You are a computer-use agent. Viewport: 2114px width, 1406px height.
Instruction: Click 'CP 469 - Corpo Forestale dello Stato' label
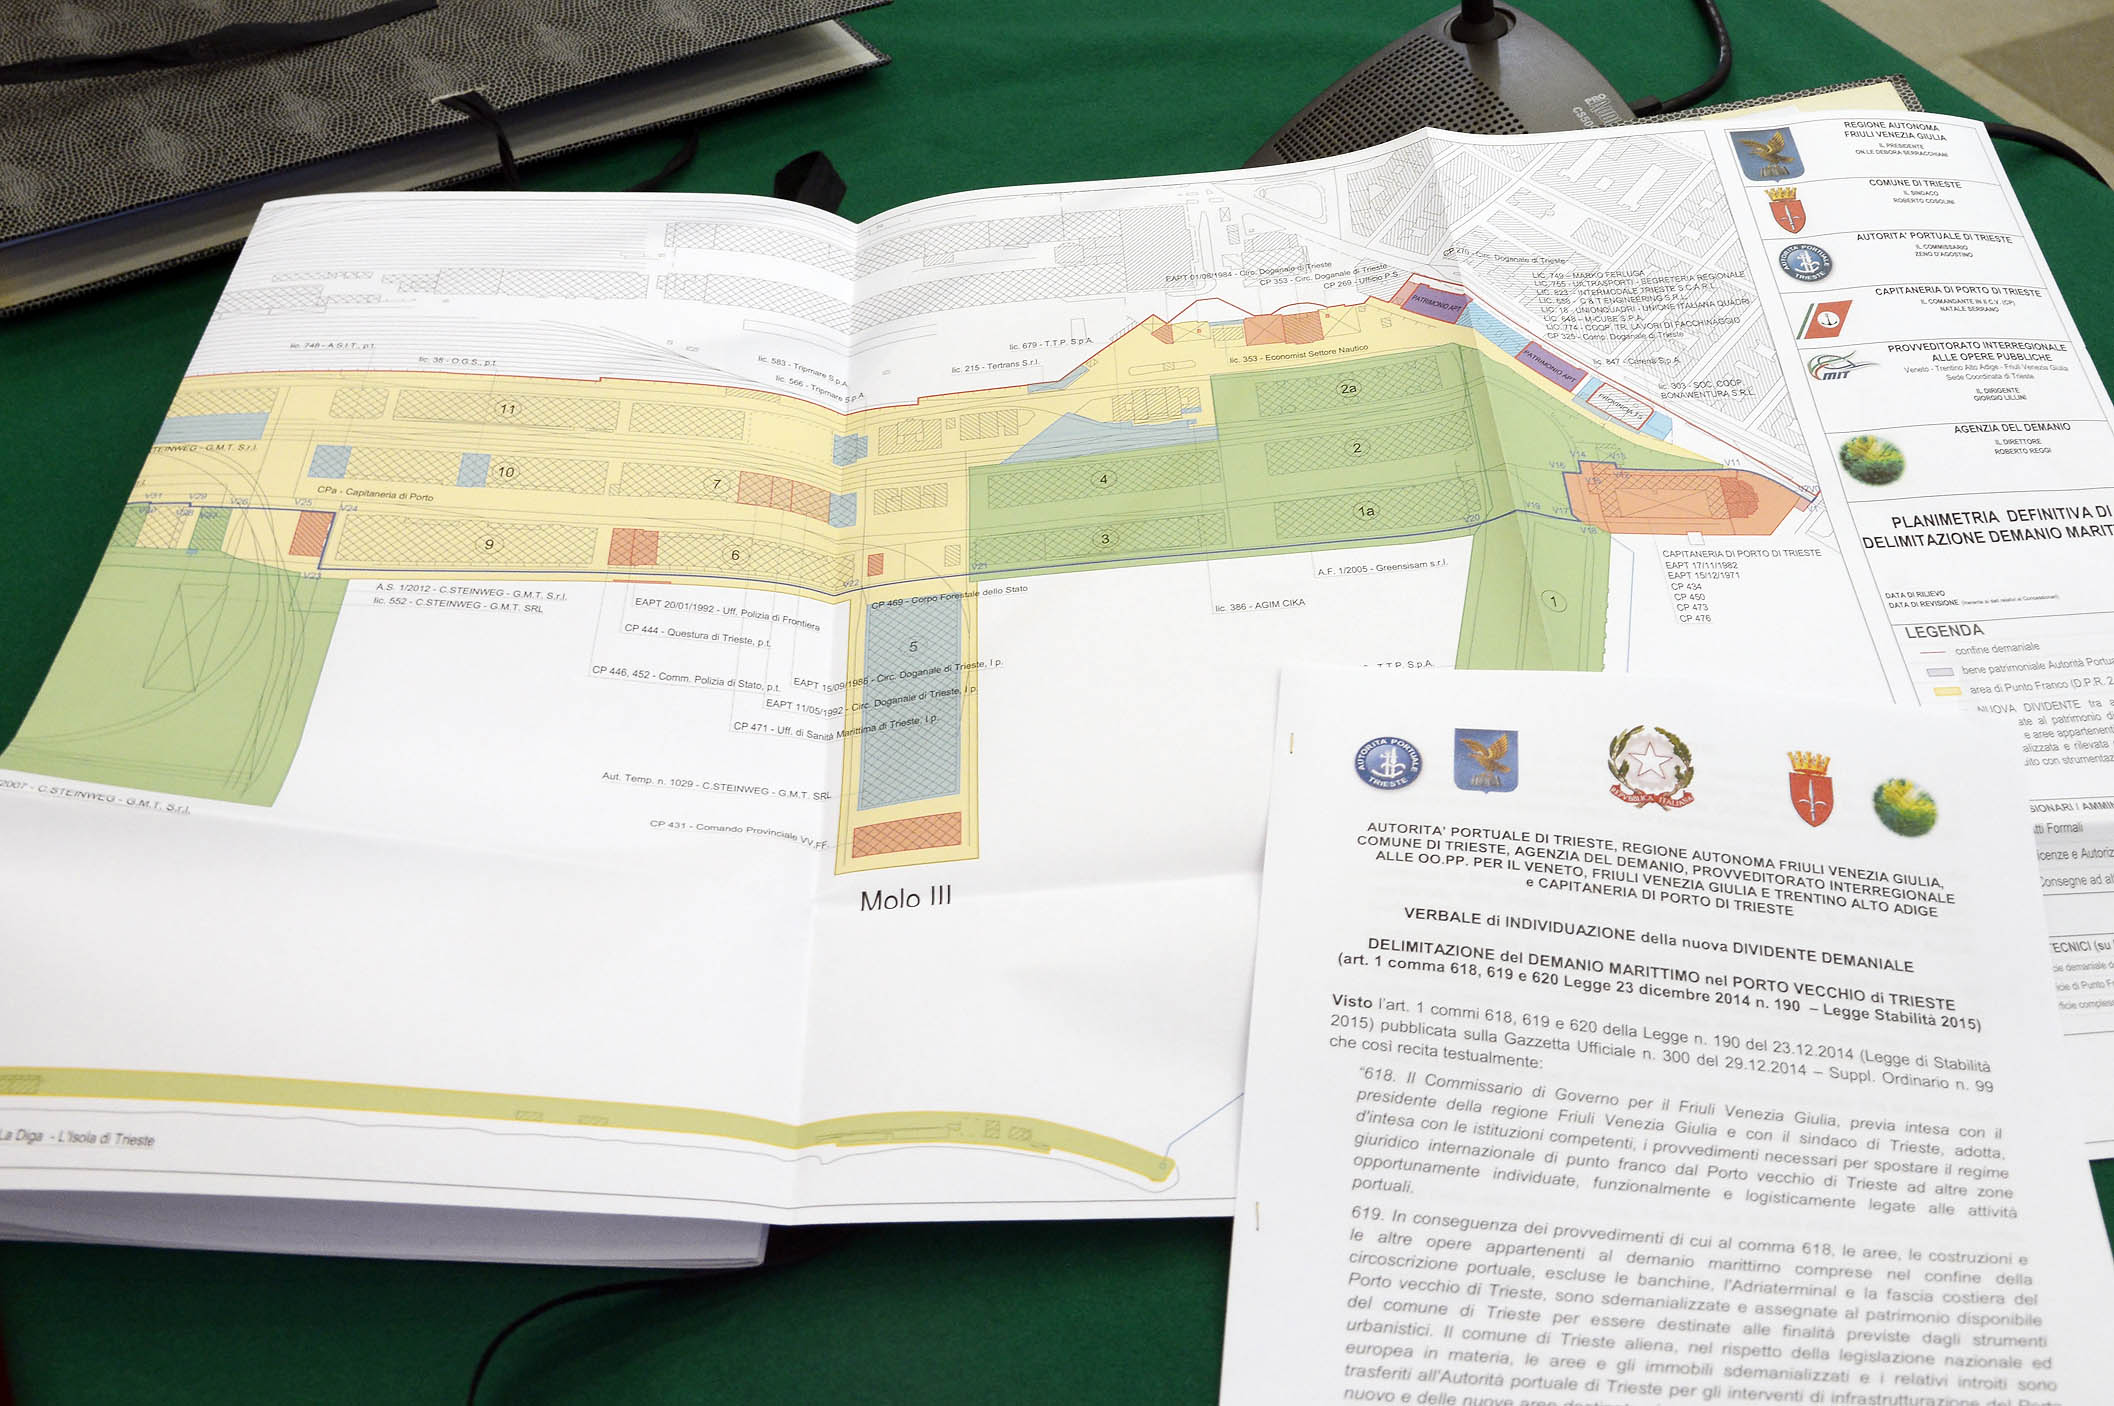point(949,597)
